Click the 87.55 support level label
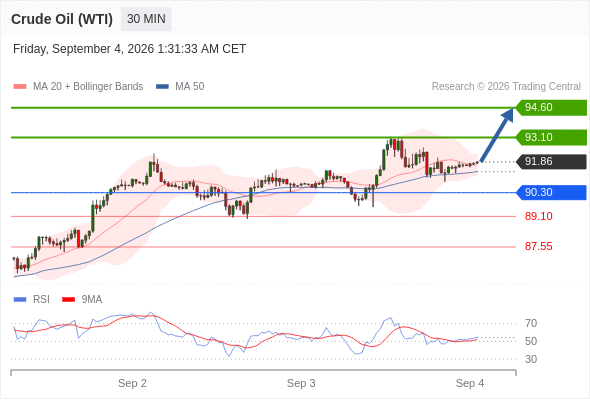The image size is (590, 400). pyautogui.click(x=538, y=246)
